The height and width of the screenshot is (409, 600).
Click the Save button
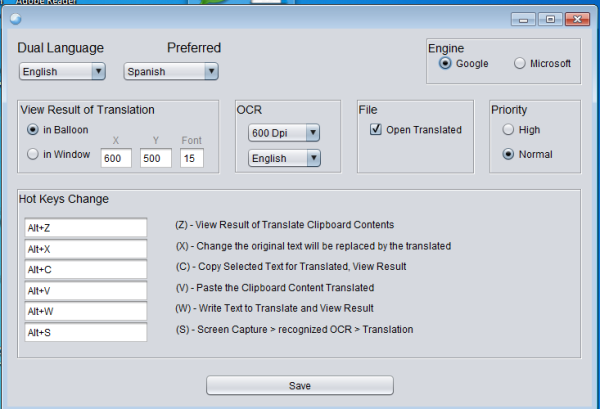click(x=300, y=385)
